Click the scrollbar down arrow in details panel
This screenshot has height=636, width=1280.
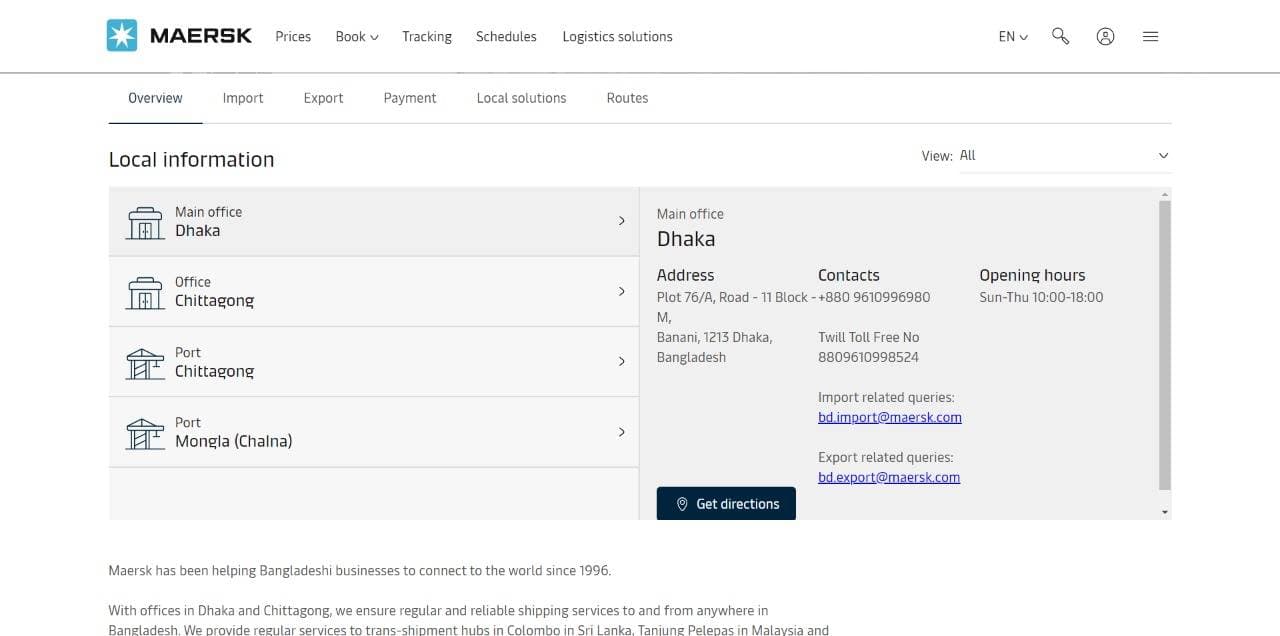pos(1164,512)
